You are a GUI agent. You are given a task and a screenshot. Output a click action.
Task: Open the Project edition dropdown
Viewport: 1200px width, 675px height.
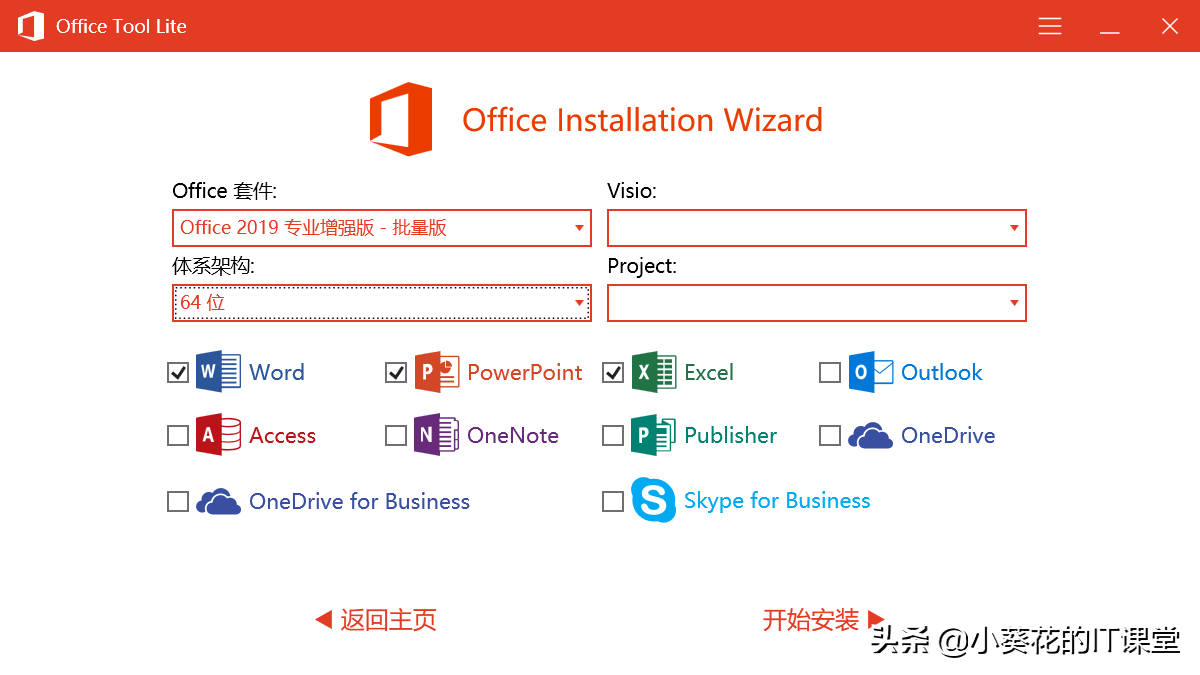point(817,303)
